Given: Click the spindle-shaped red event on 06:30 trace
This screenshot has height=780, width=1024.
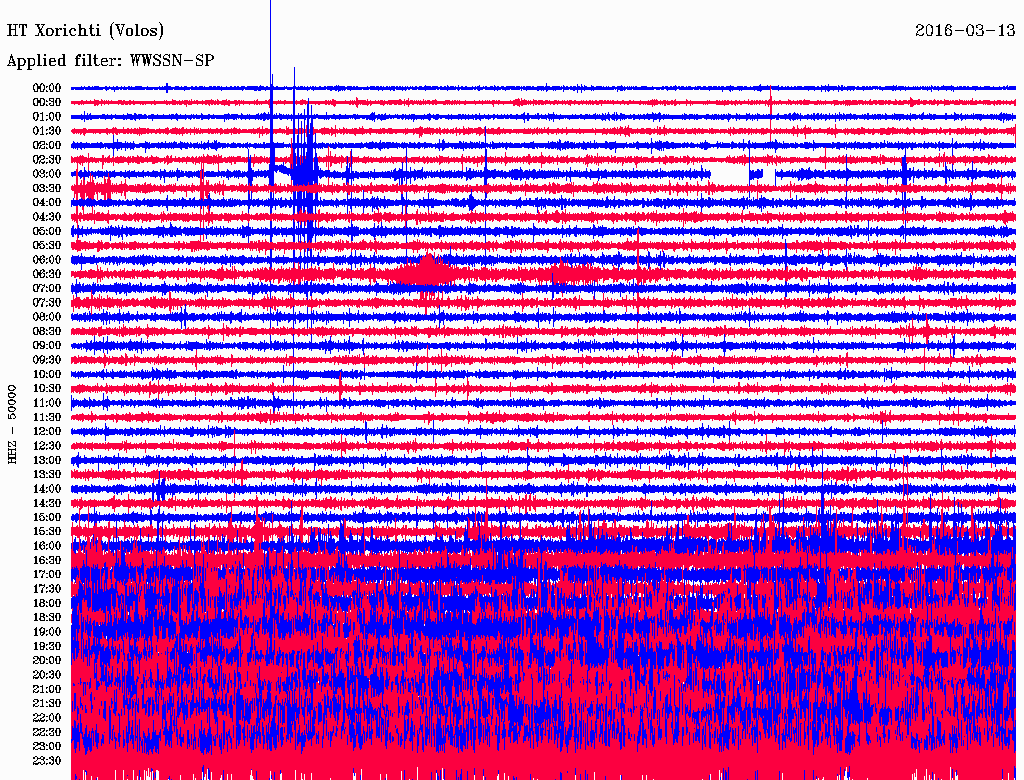Looking at the screenshot, I should point(428,271).
